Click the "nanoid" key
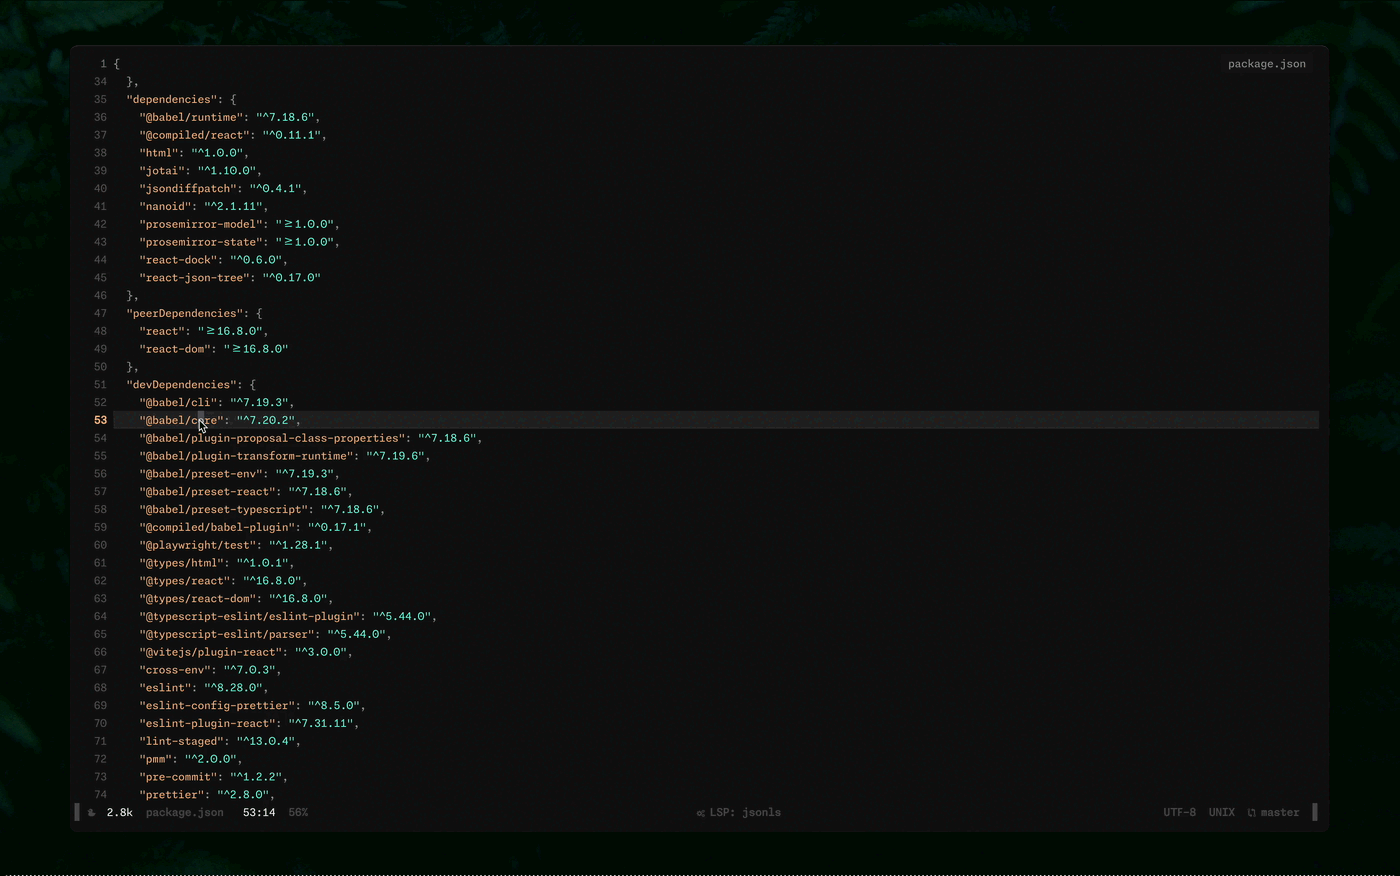Image resolution: width=1400 pixels, height=876 pixels. click(165, 207)
